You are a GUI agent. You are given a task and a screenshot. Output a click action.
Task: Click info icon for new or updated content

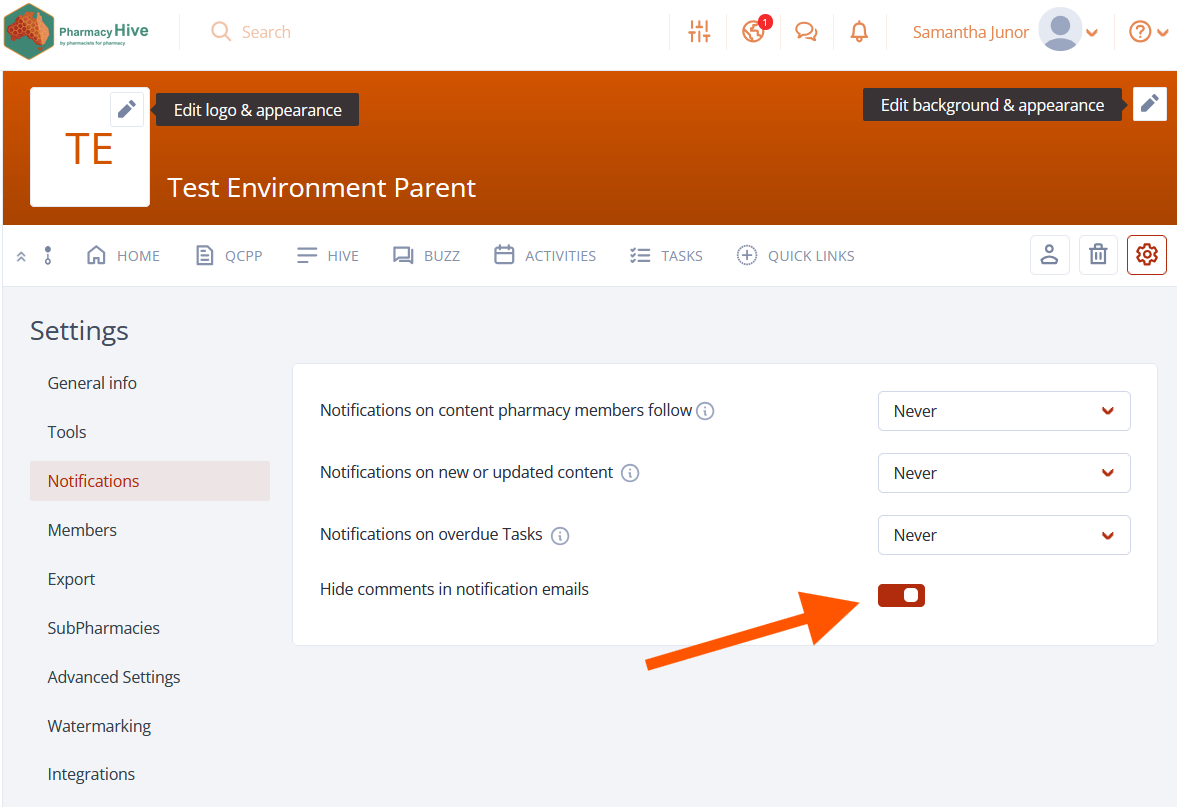point(630,473)
